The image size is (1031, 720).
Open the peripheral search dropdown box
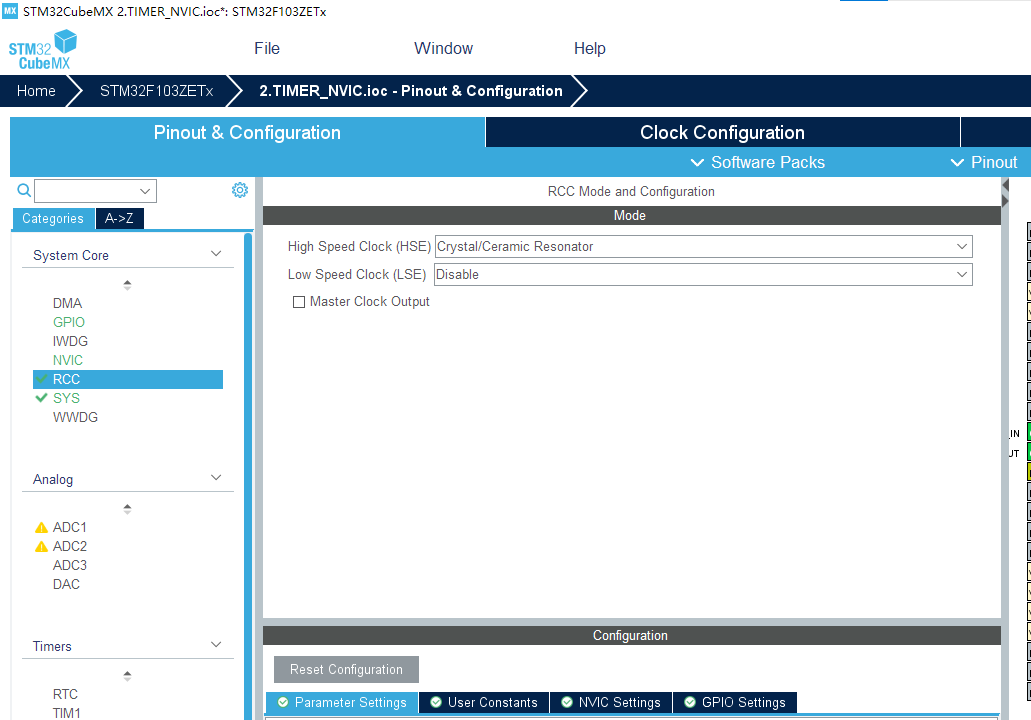tap(95, 191)
